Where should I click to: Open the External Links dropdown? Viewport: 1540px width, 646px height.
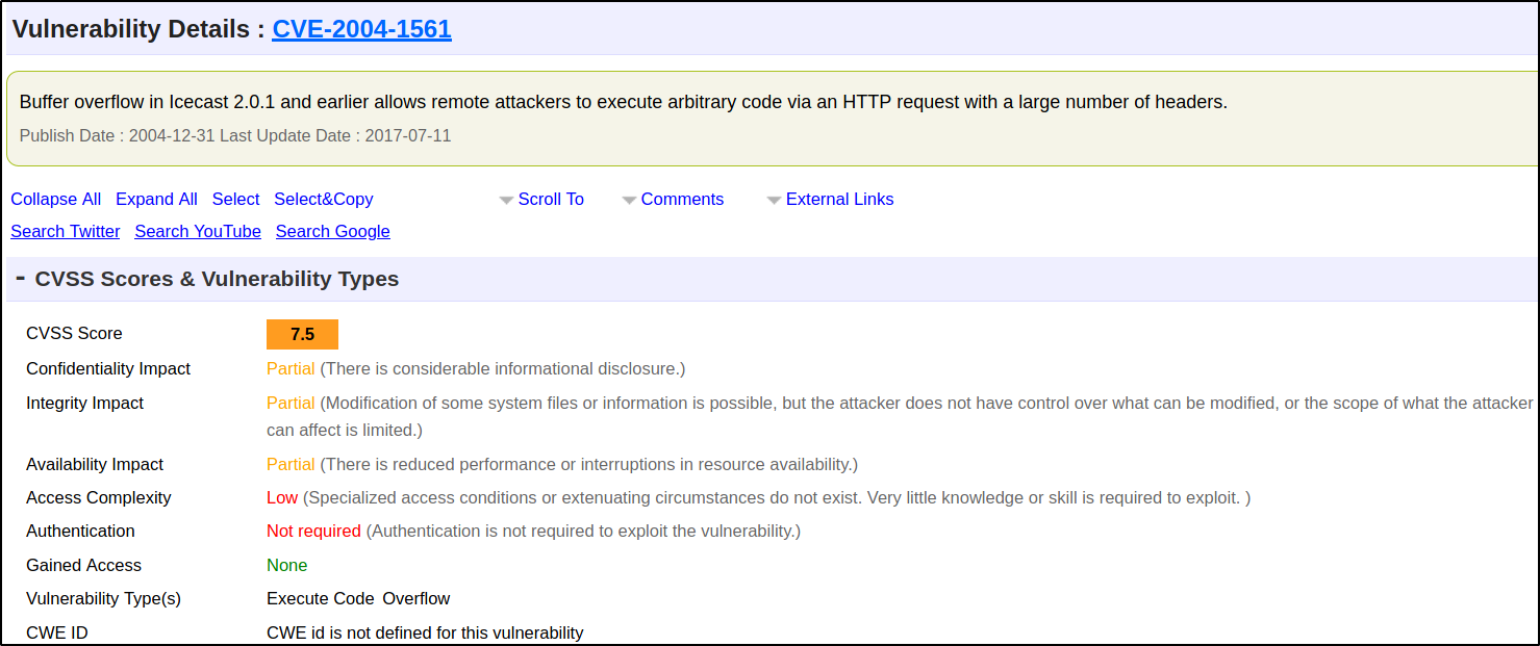[840, 199]
